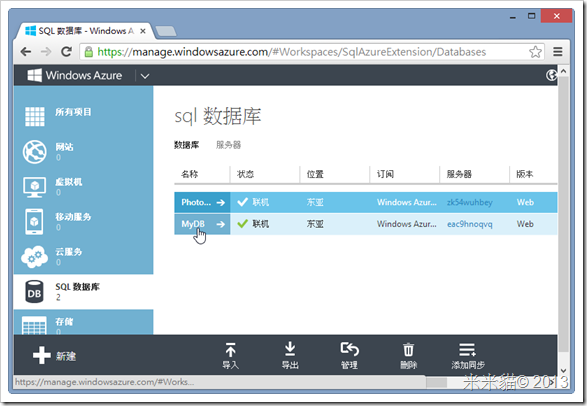Click the vertical scrollbar thumb
587x406 pixels.
[563, 214]
